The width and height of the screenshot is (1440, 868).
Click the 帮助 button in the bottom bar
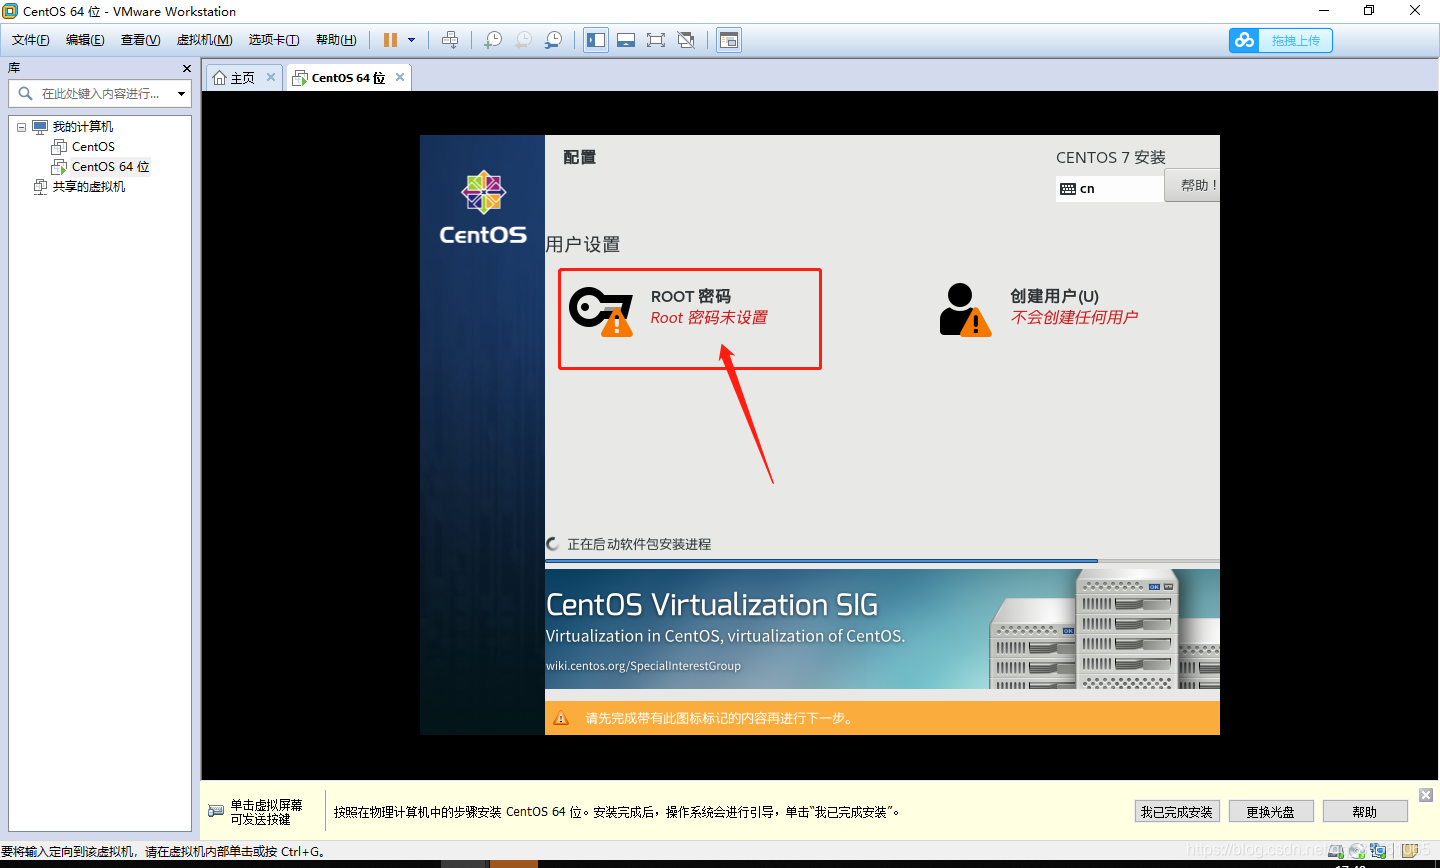point(1365,812)
